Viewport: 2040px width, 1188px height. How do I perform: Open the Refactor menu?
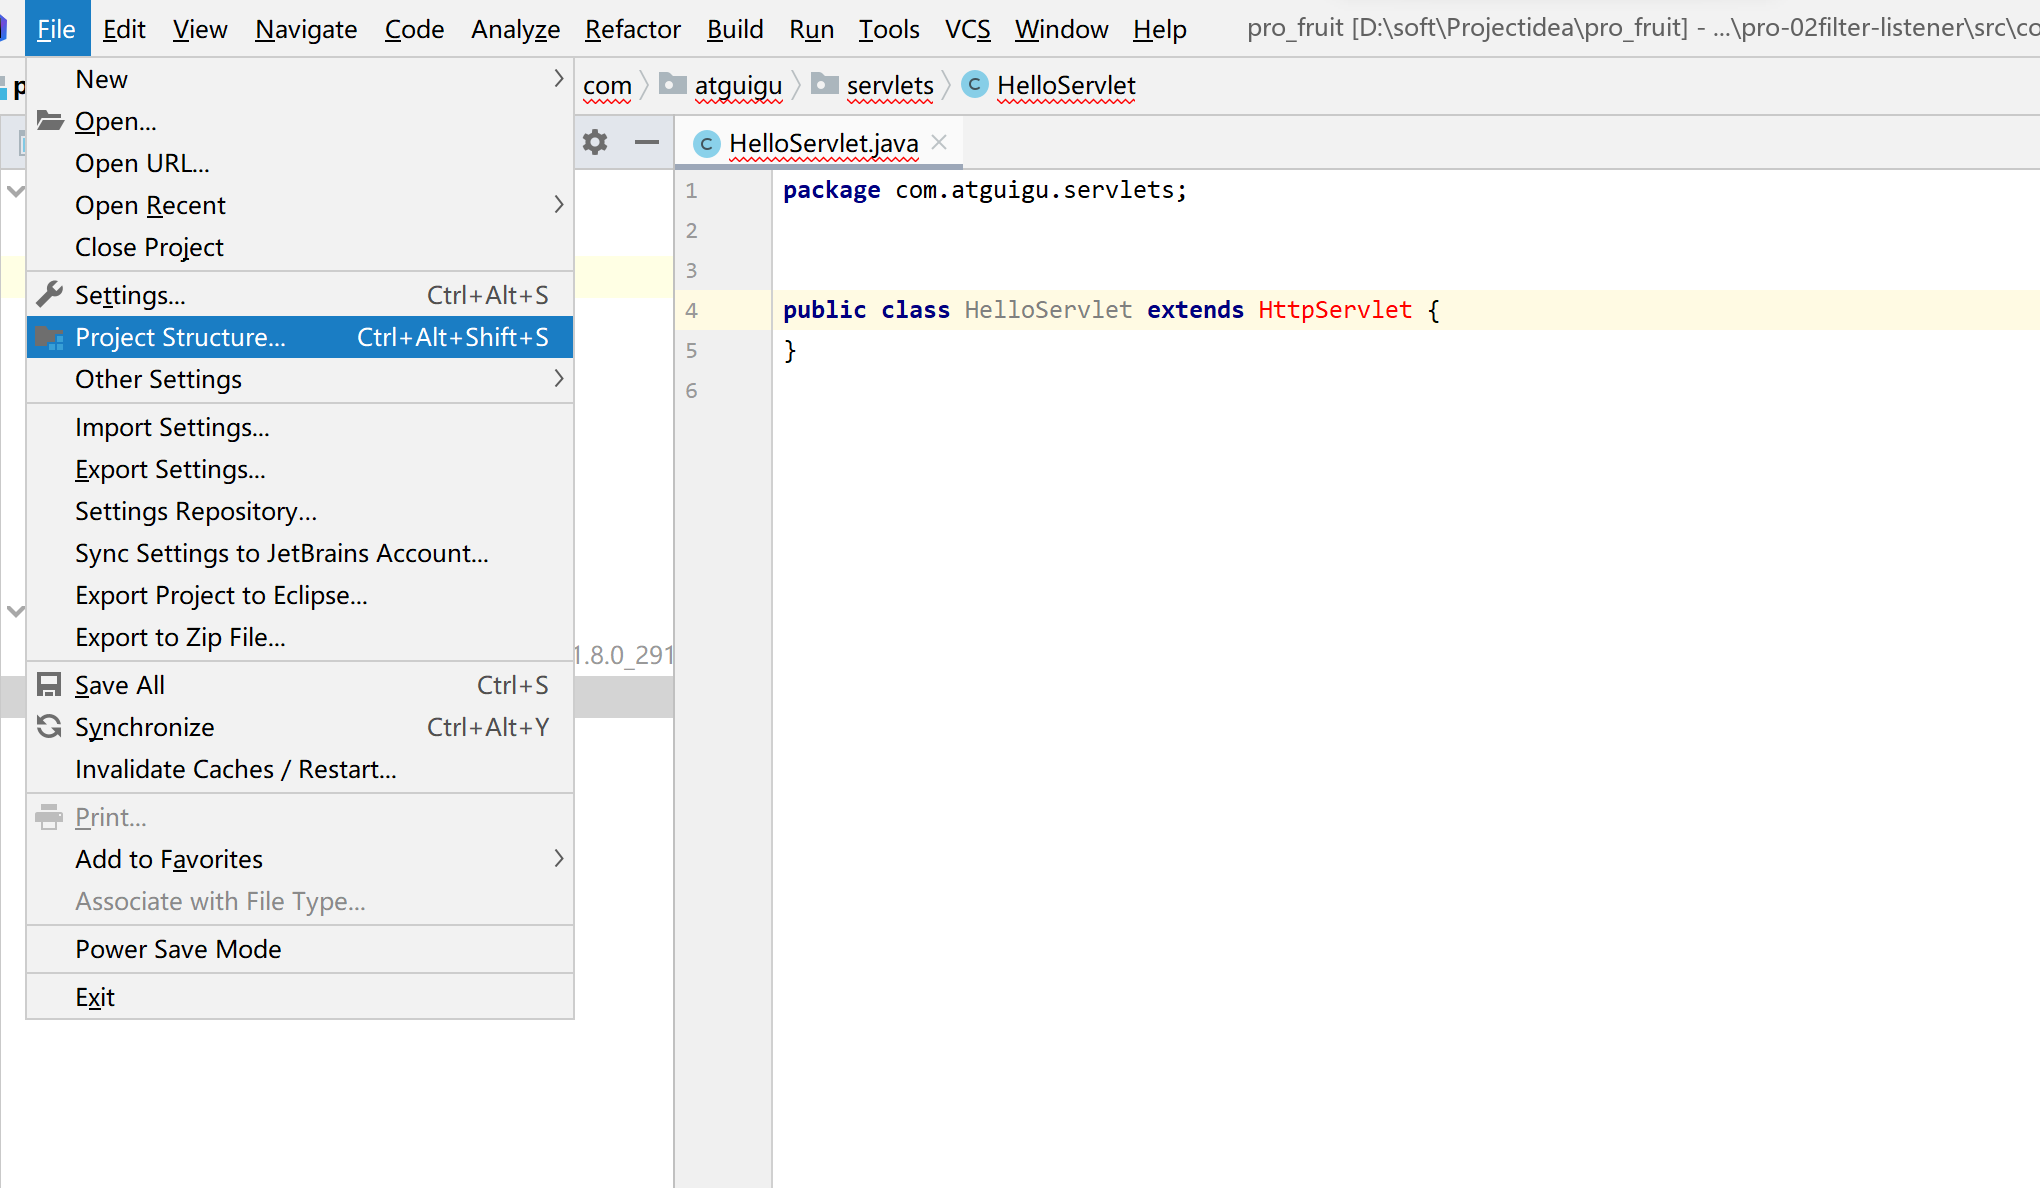point(632,29)
